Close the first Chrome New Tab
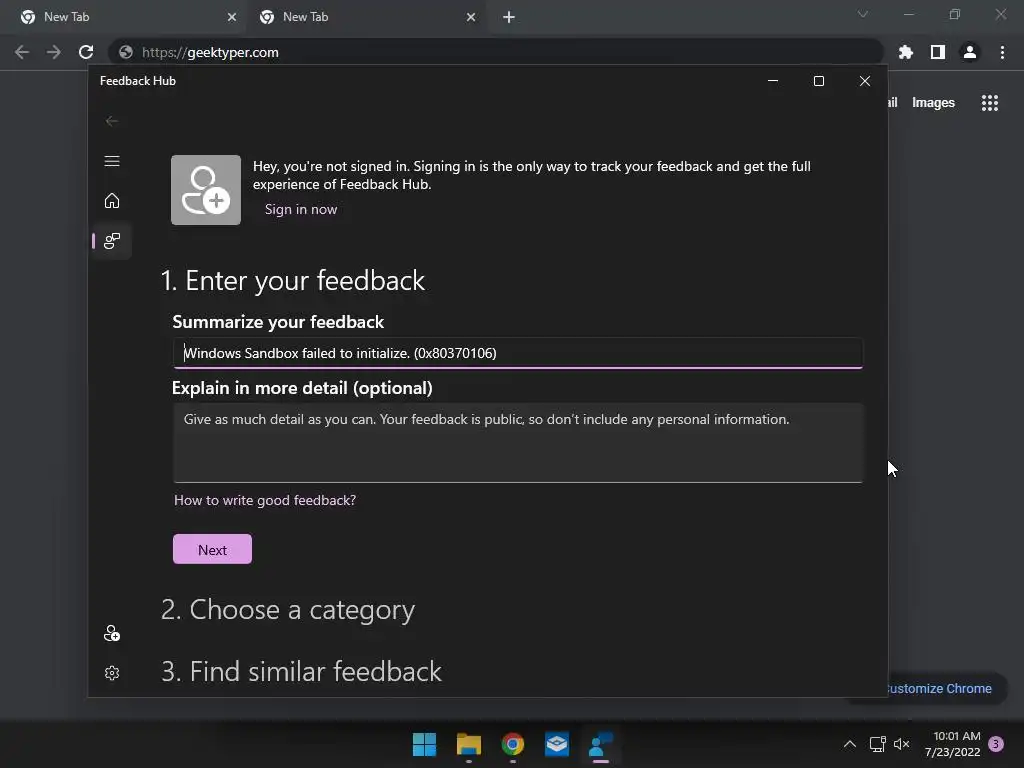The image size is (1024, 768). tap(231, 17)
